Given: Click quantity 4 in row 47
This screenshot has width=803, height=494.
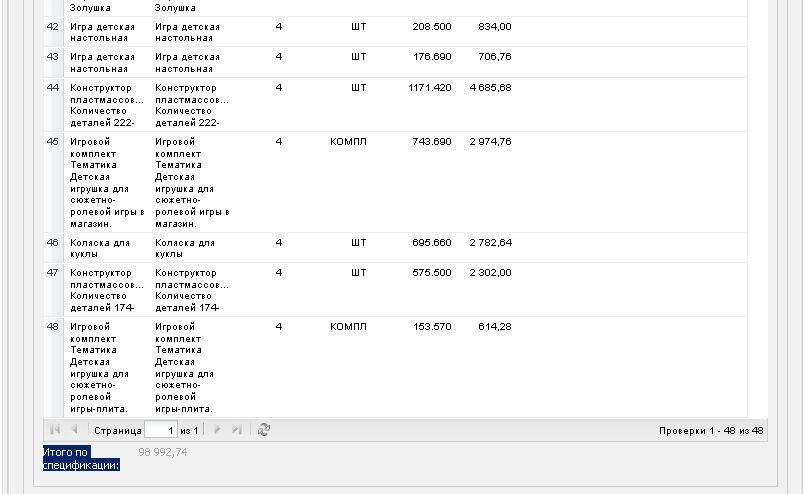Looking at the screenshot, I should tap(279, 273).
